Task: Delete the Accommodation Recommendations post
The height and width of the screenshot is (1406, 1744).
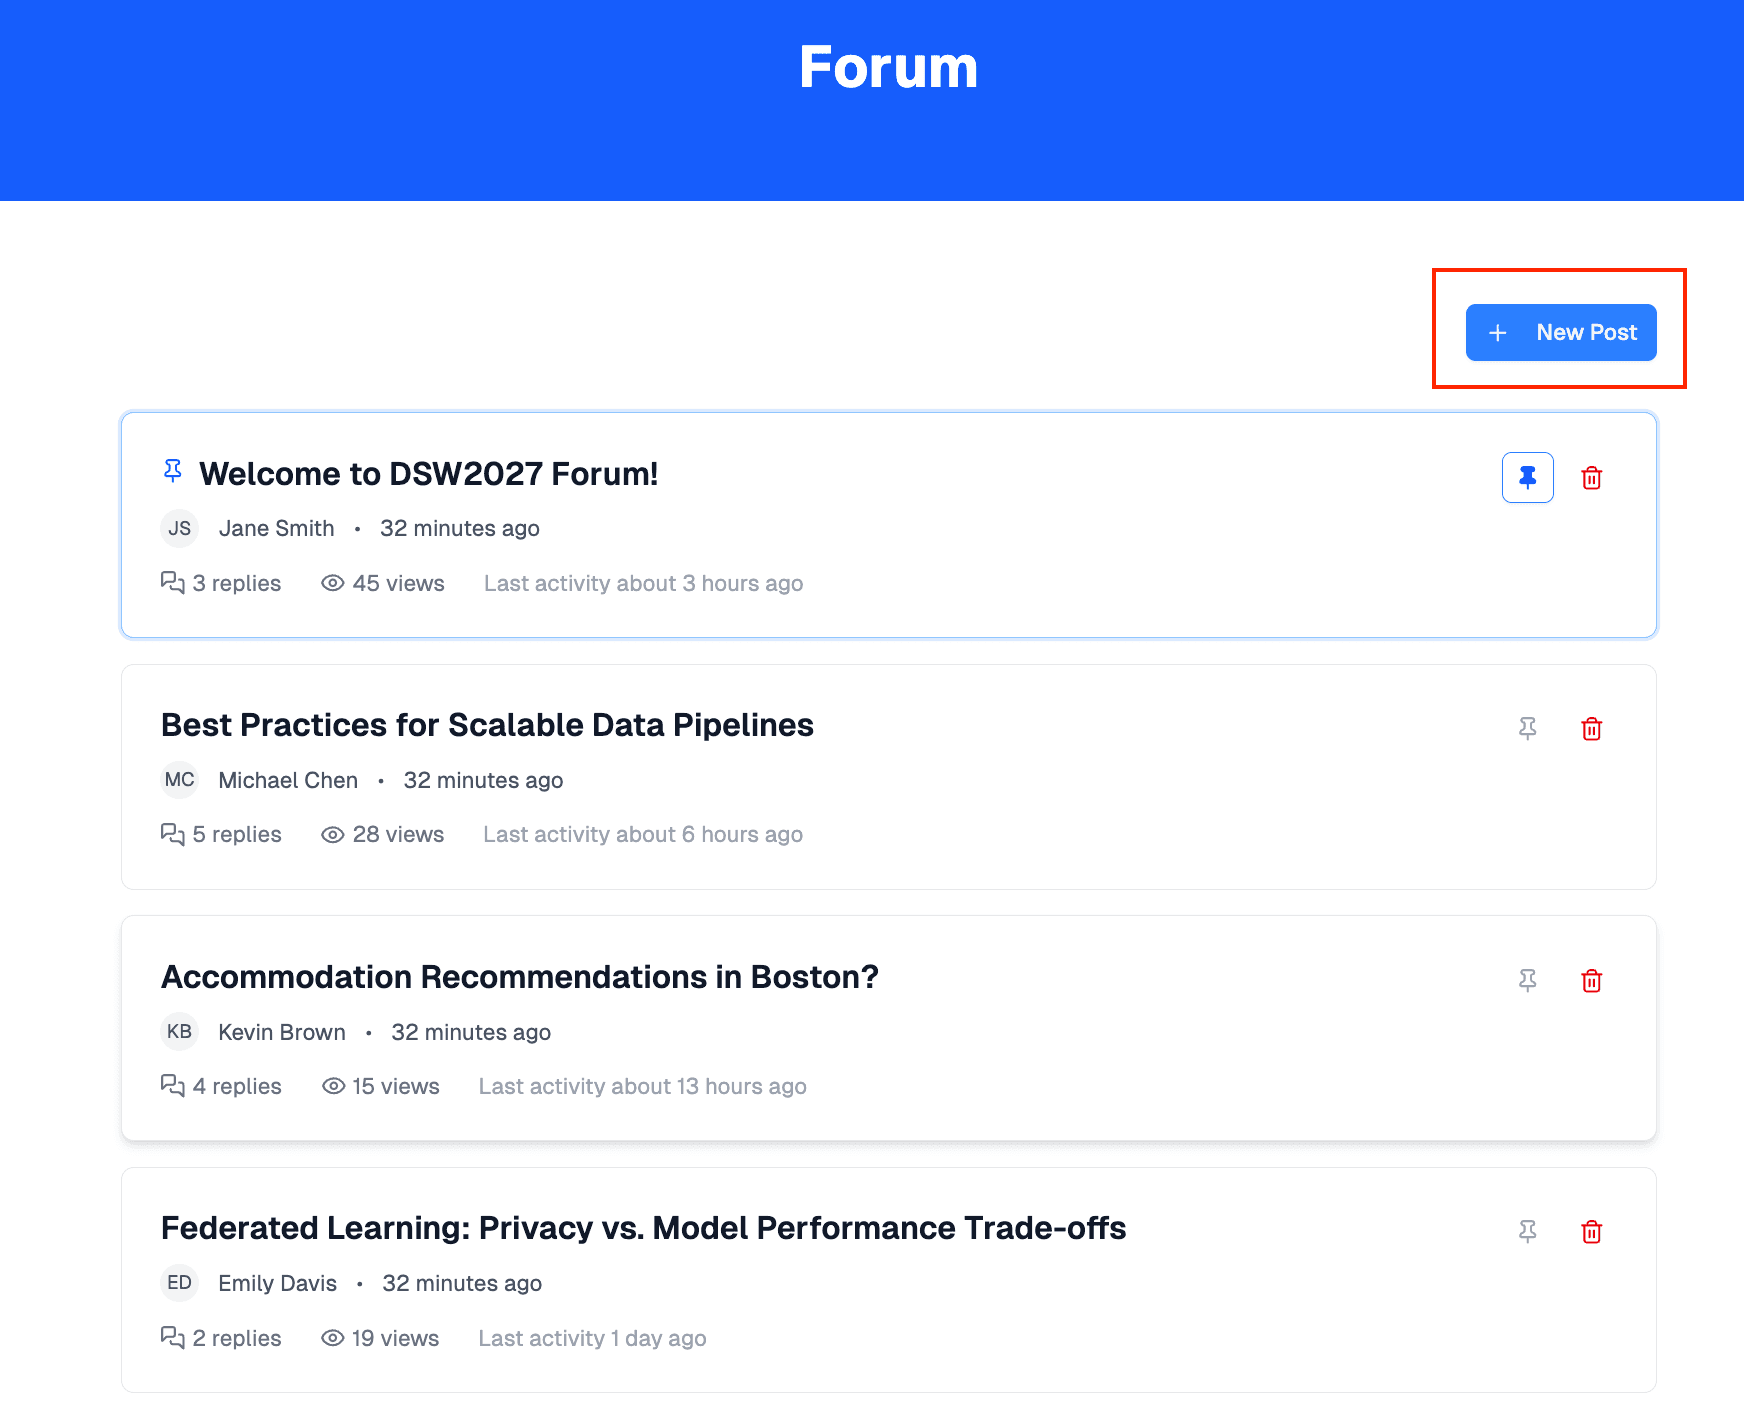Action: [x=1592, y=981]
